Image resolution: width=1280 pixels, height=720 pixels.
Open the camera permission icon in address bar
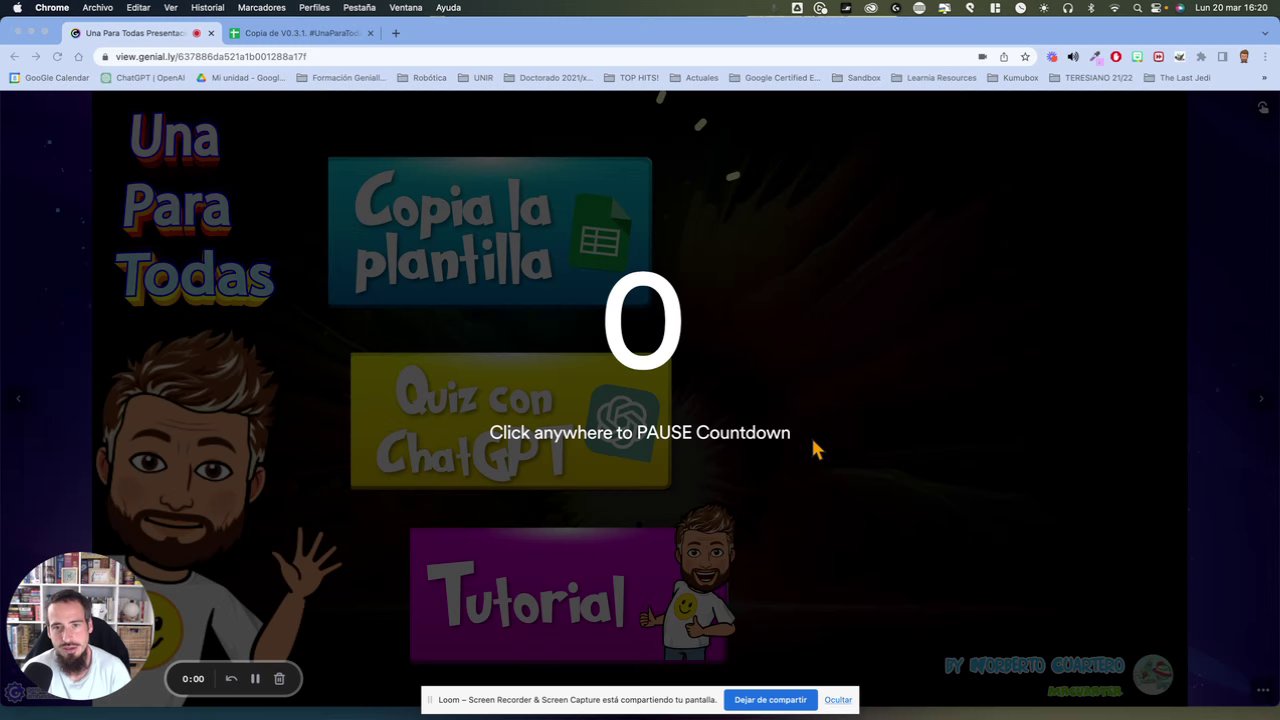click(983, 57)
